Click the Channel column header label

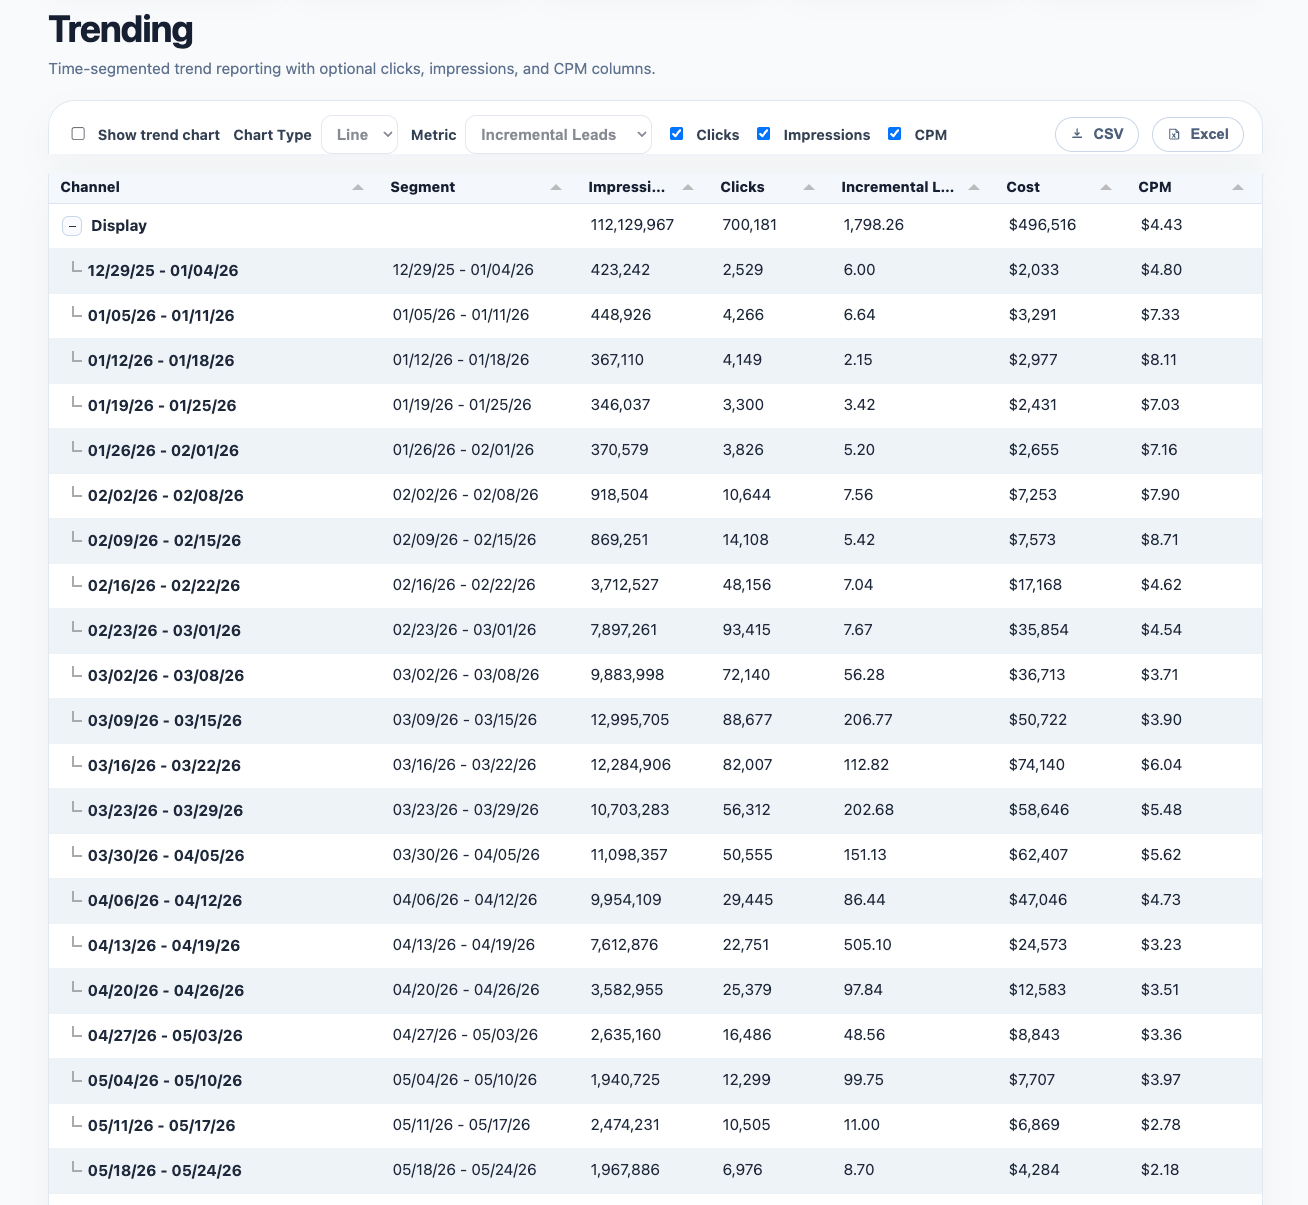click(x=90, y=187)
